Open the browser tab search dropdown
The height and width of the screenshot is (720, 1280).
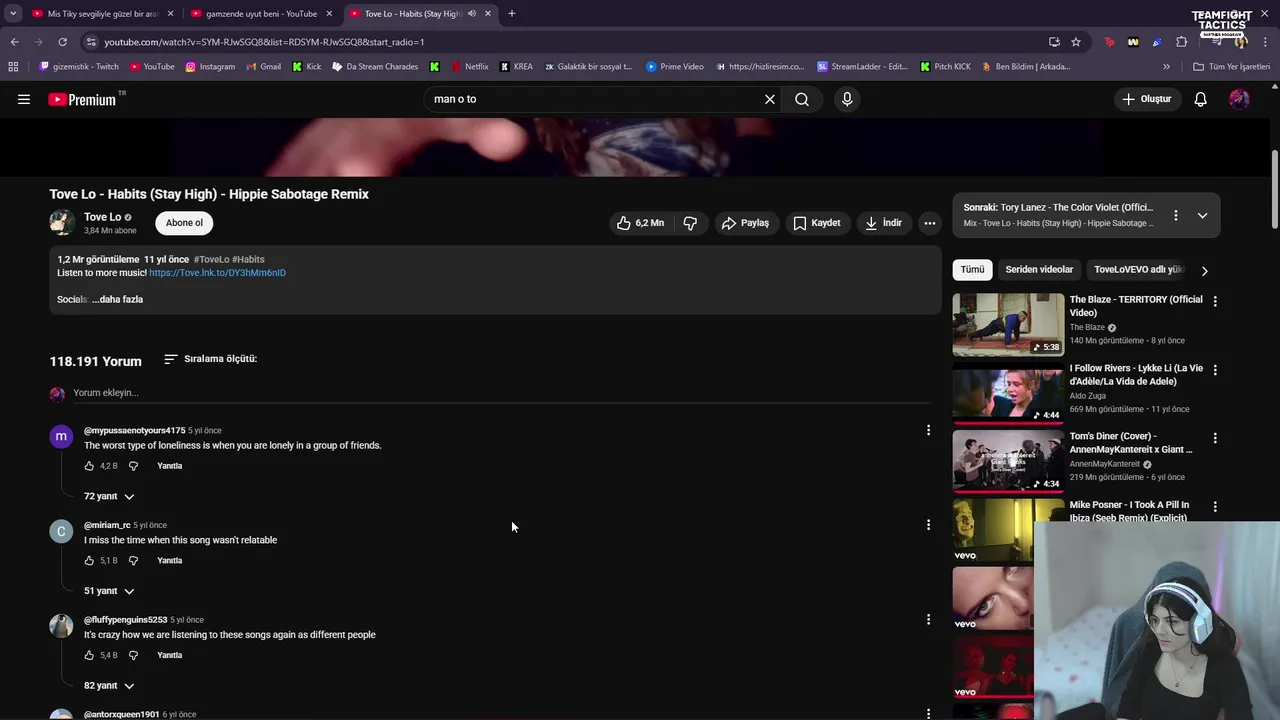pyautogui.click(x=13, y=14)
